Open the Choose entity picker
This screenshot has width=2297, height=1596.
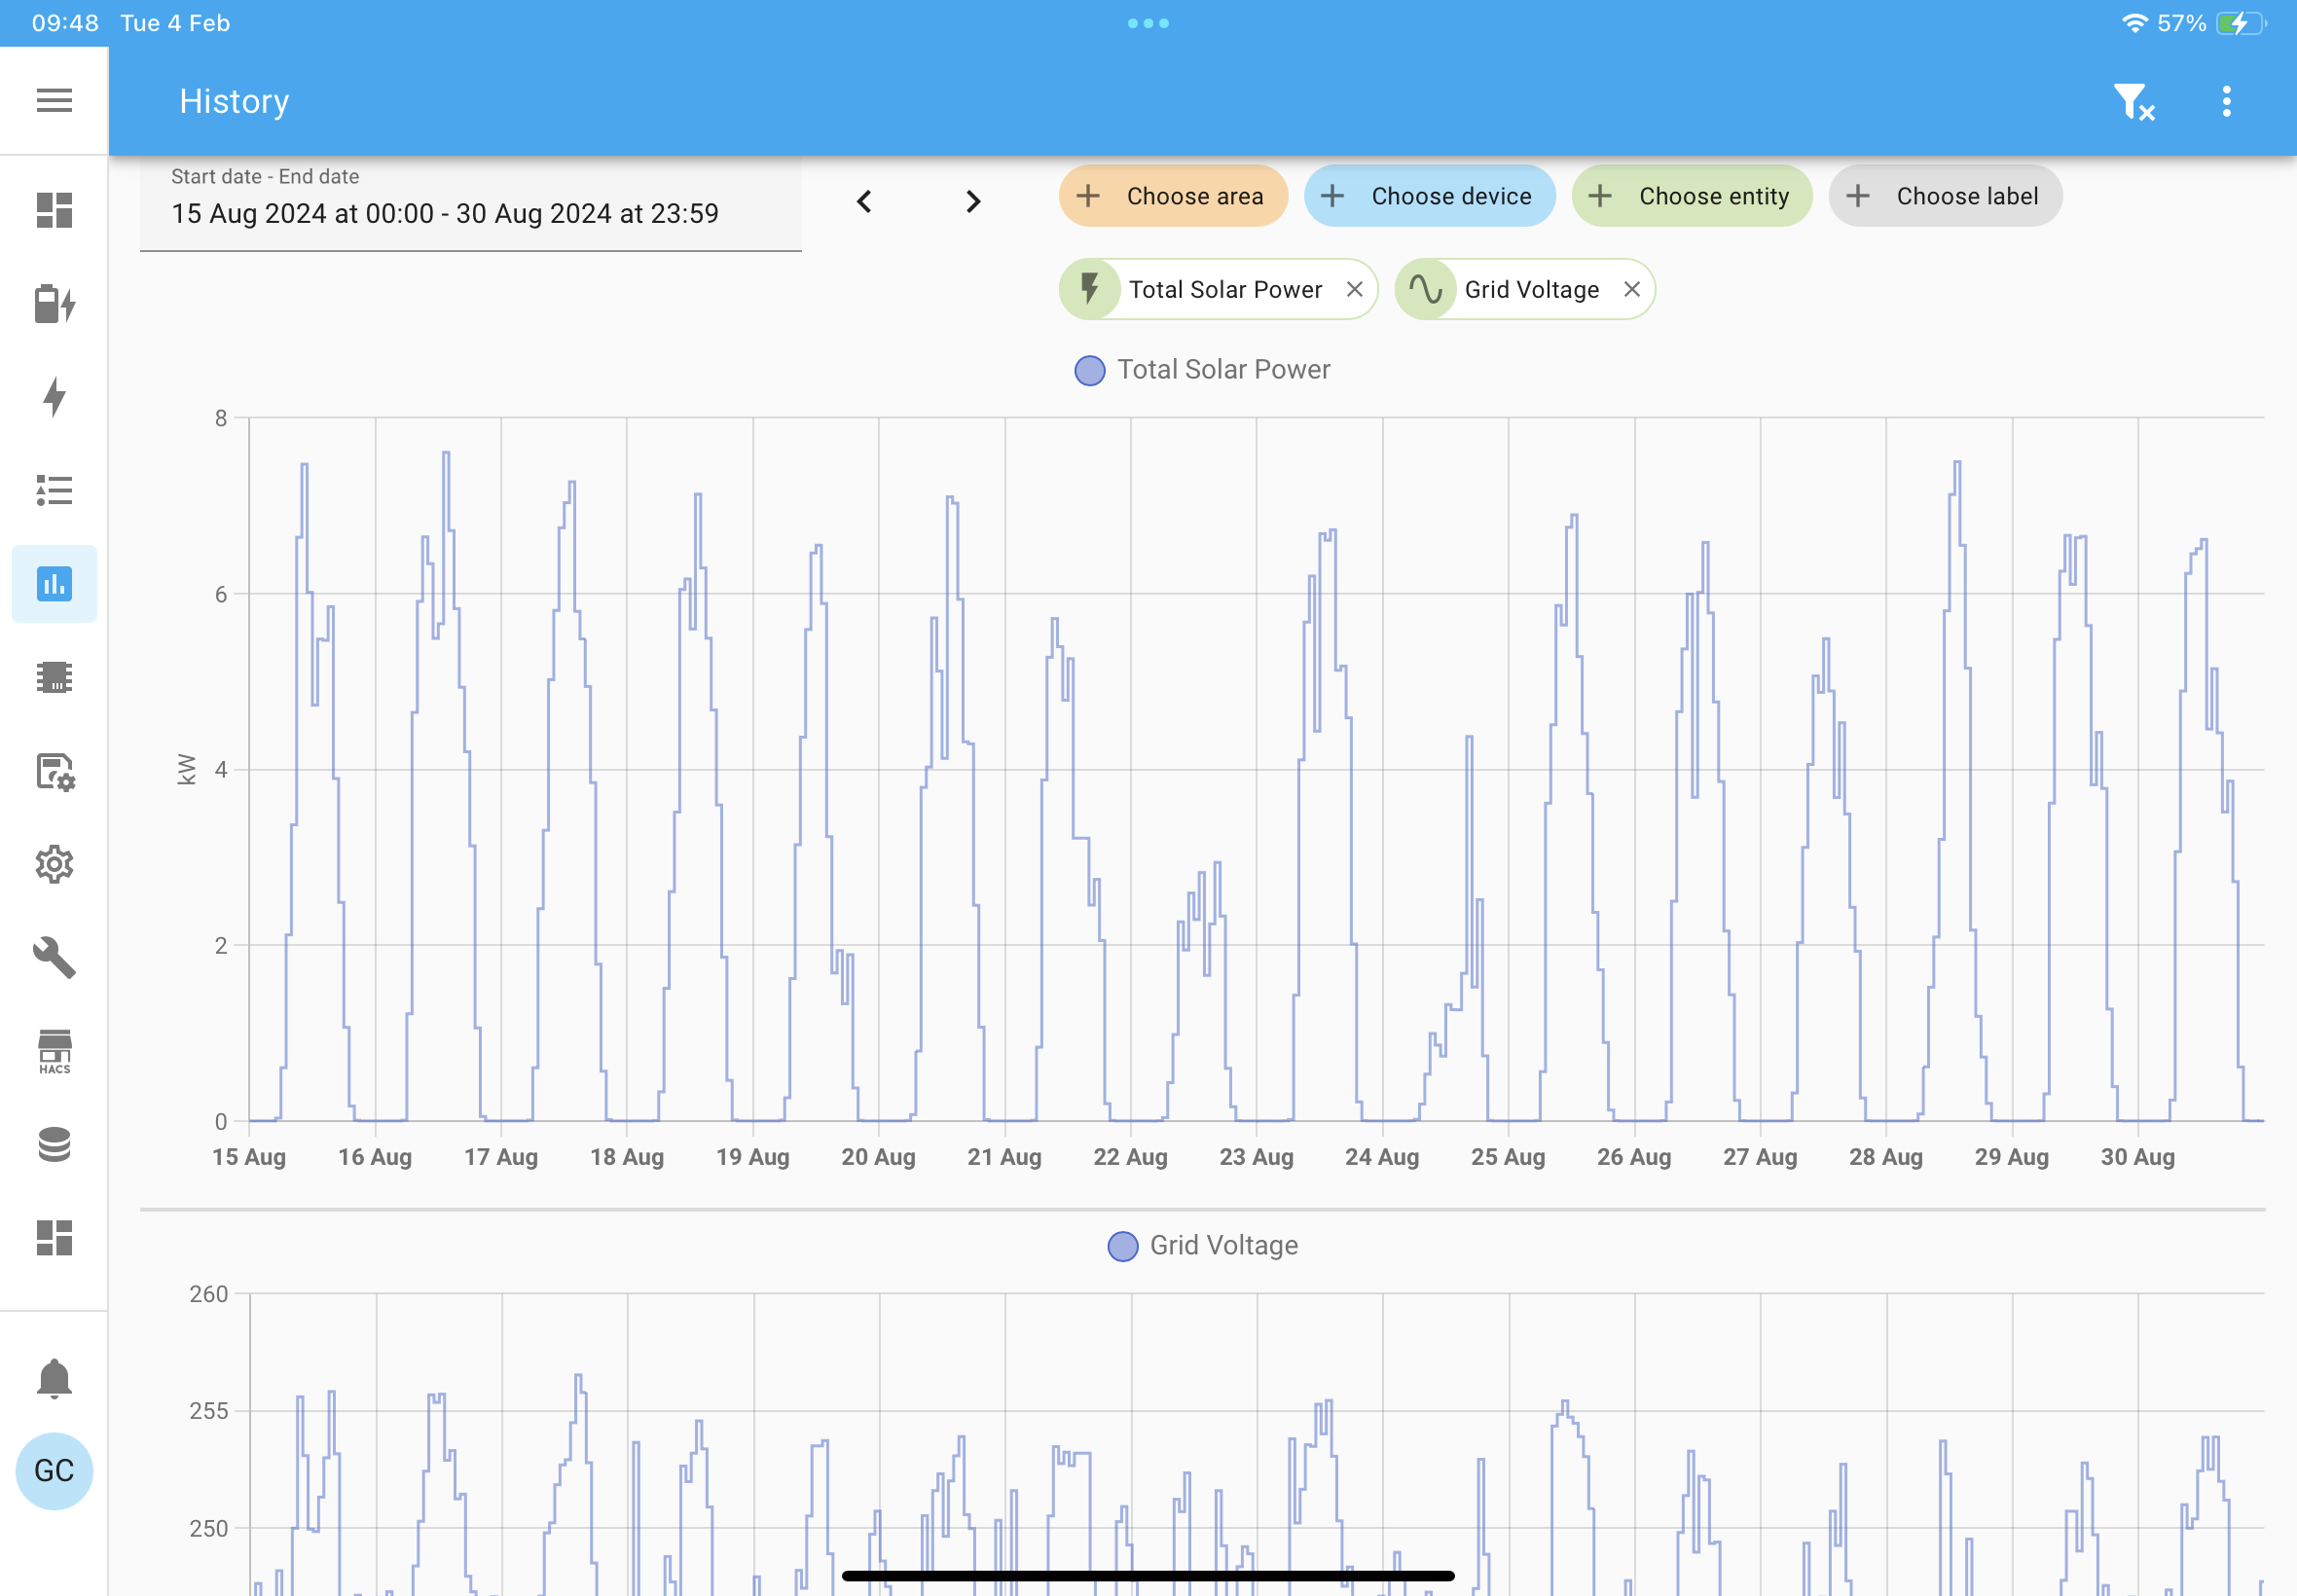click(1691, 196)
